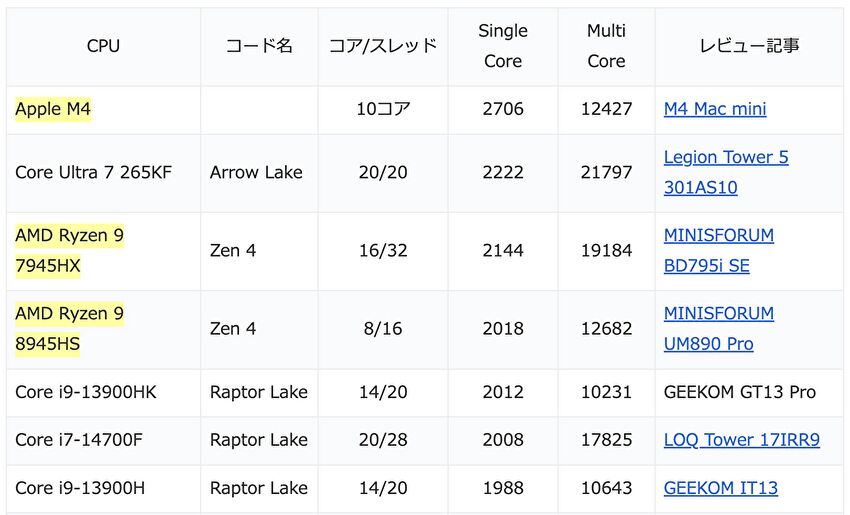Select the コア/スレッド column header
The height and width of the screenshot is (515, 850).
click(x=383, y=46)
